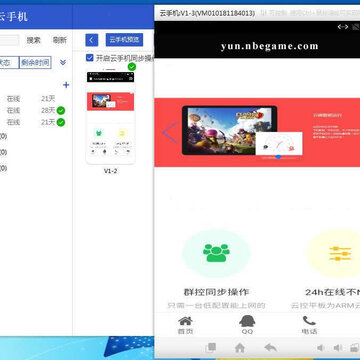The width and height of the screenshot is (360, 360).
Task: Click the blue back arrow button
Action: (92, 40)
